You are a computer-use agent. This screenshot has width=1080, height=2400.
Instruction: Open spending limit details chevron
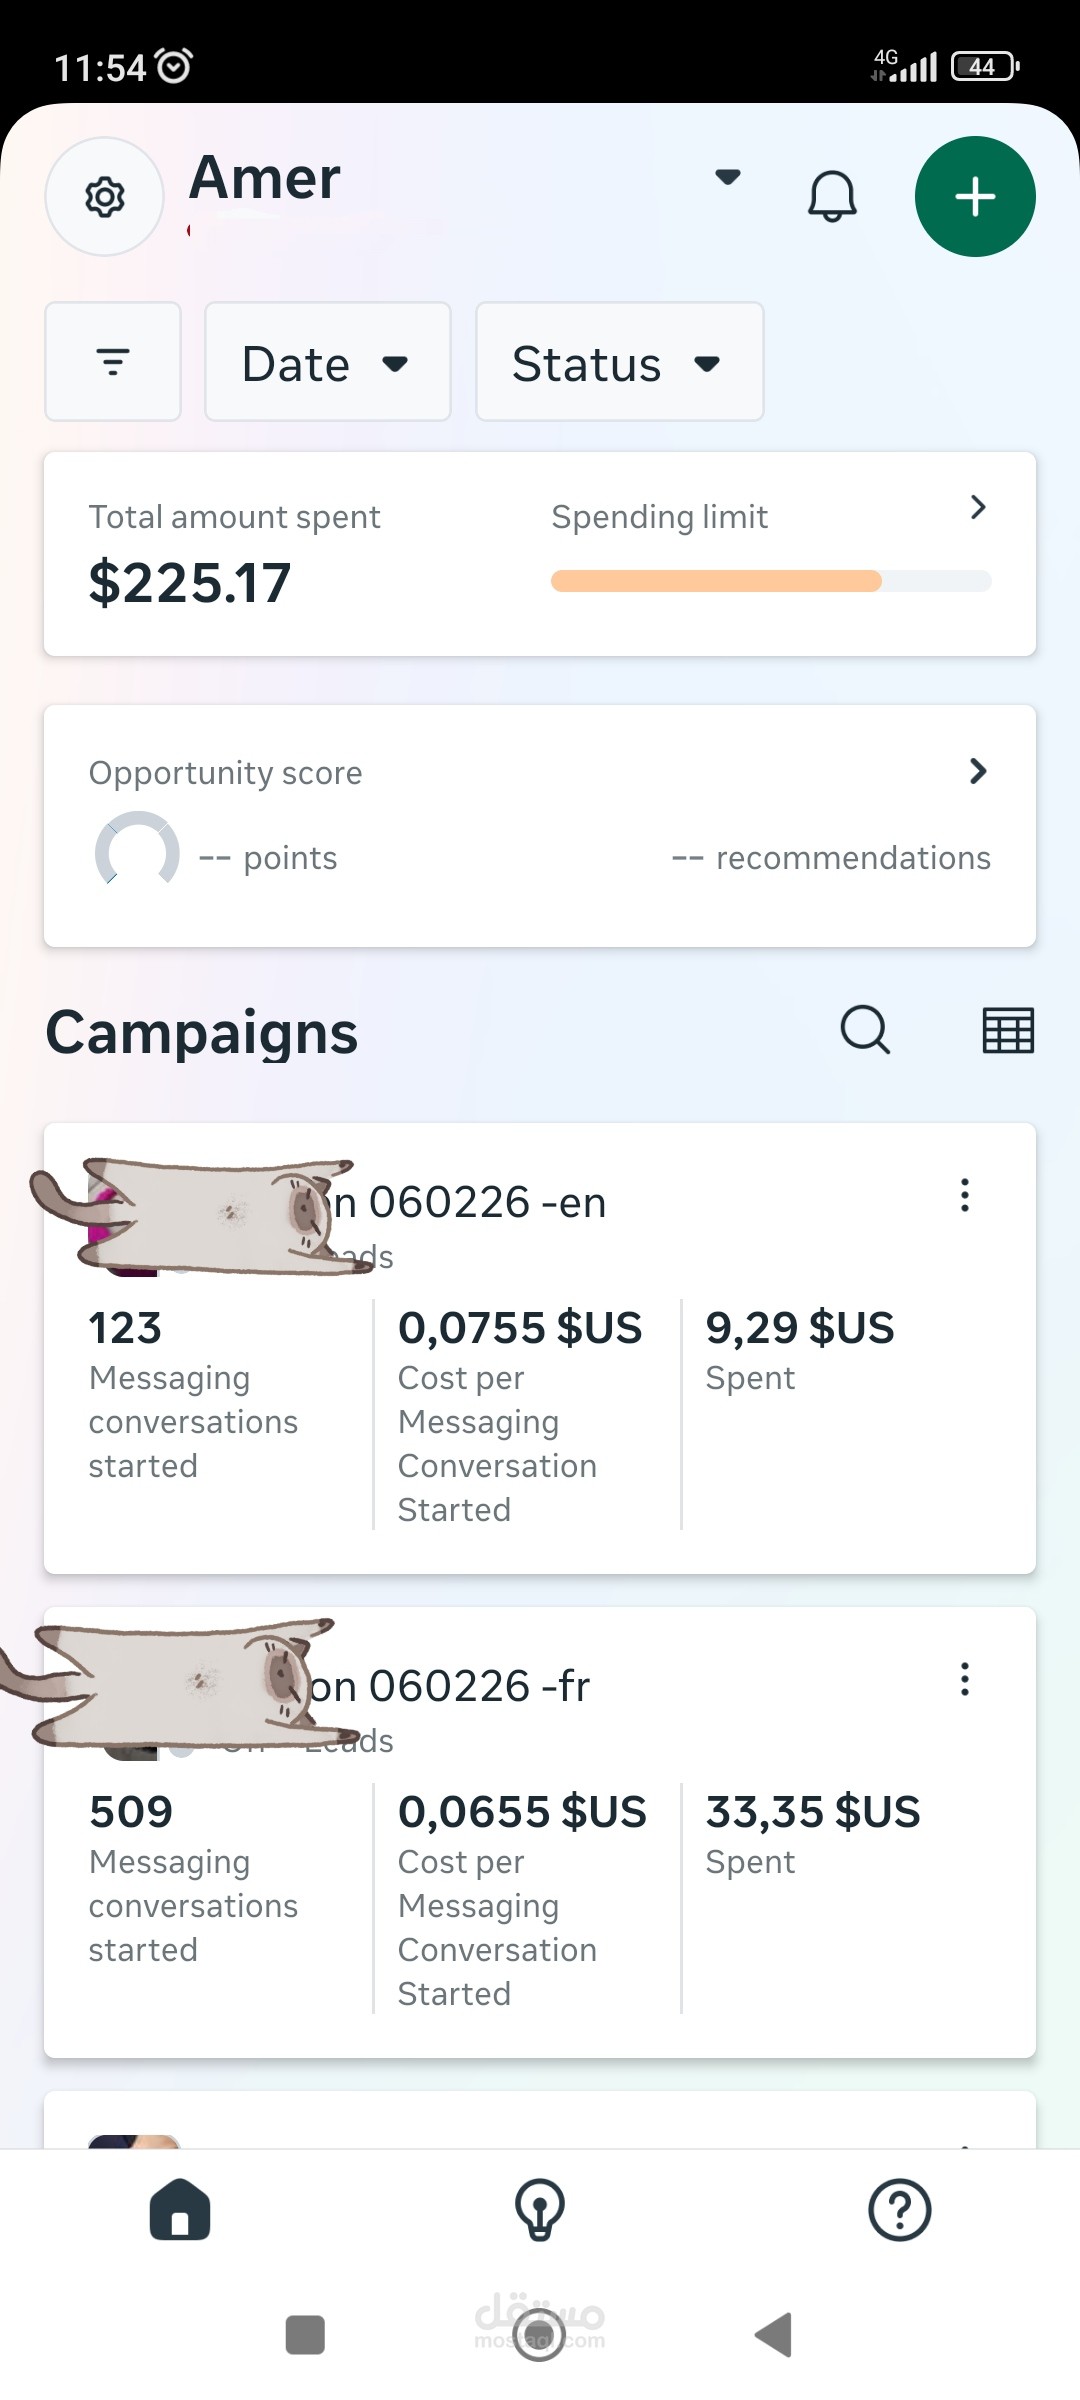coord(978,507)
